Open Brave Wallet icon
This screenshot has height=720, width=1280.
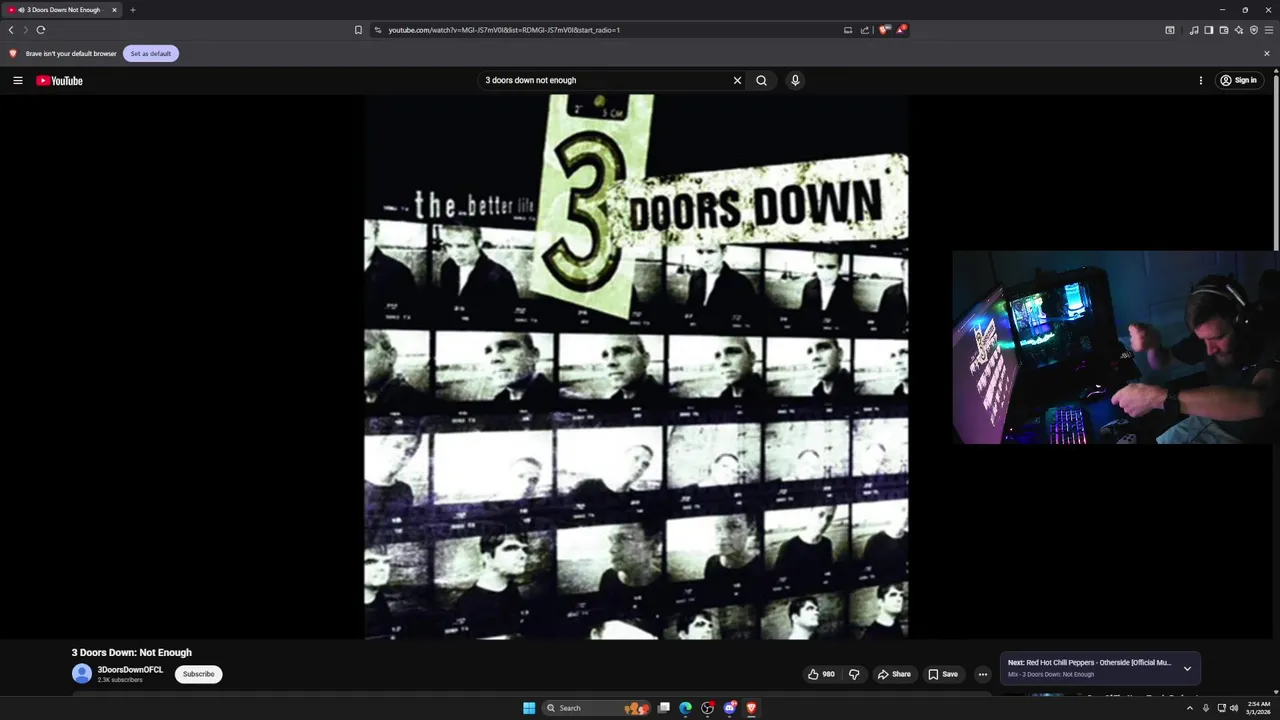1224,30
